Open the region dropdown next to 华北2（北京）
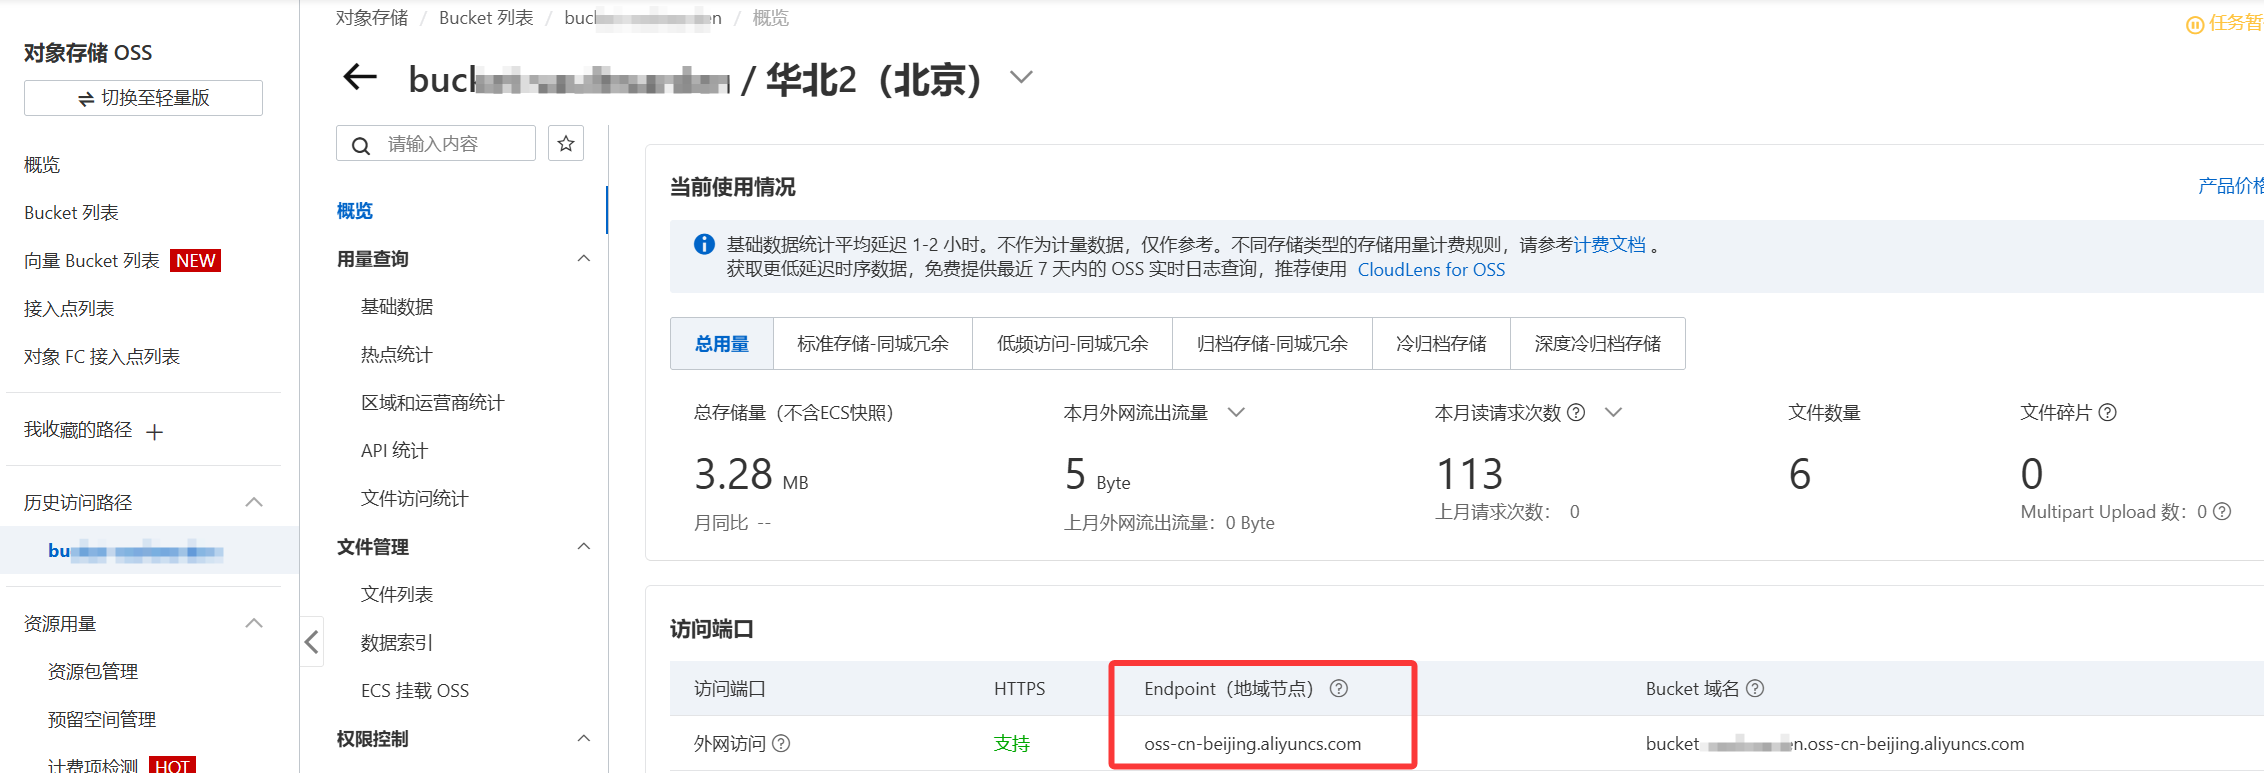 [1021, 77]
